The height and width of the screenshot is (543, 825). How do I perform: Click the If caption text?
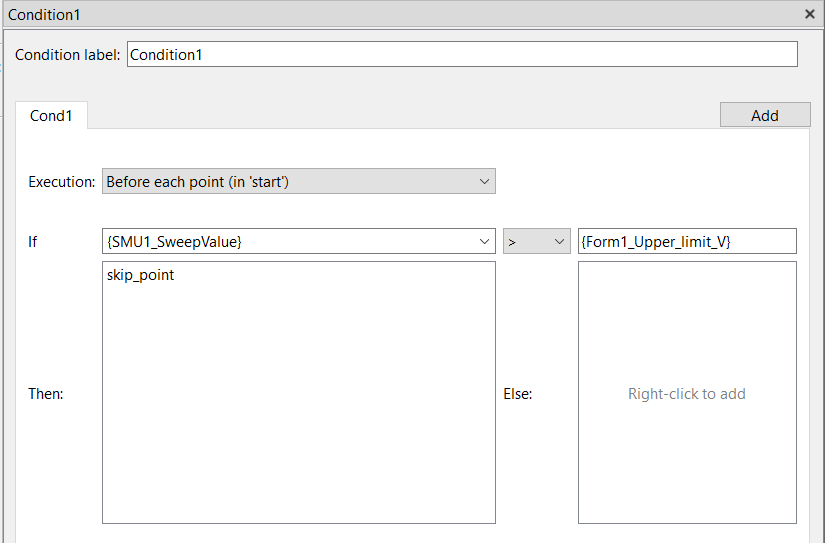(x=33, y=242)
